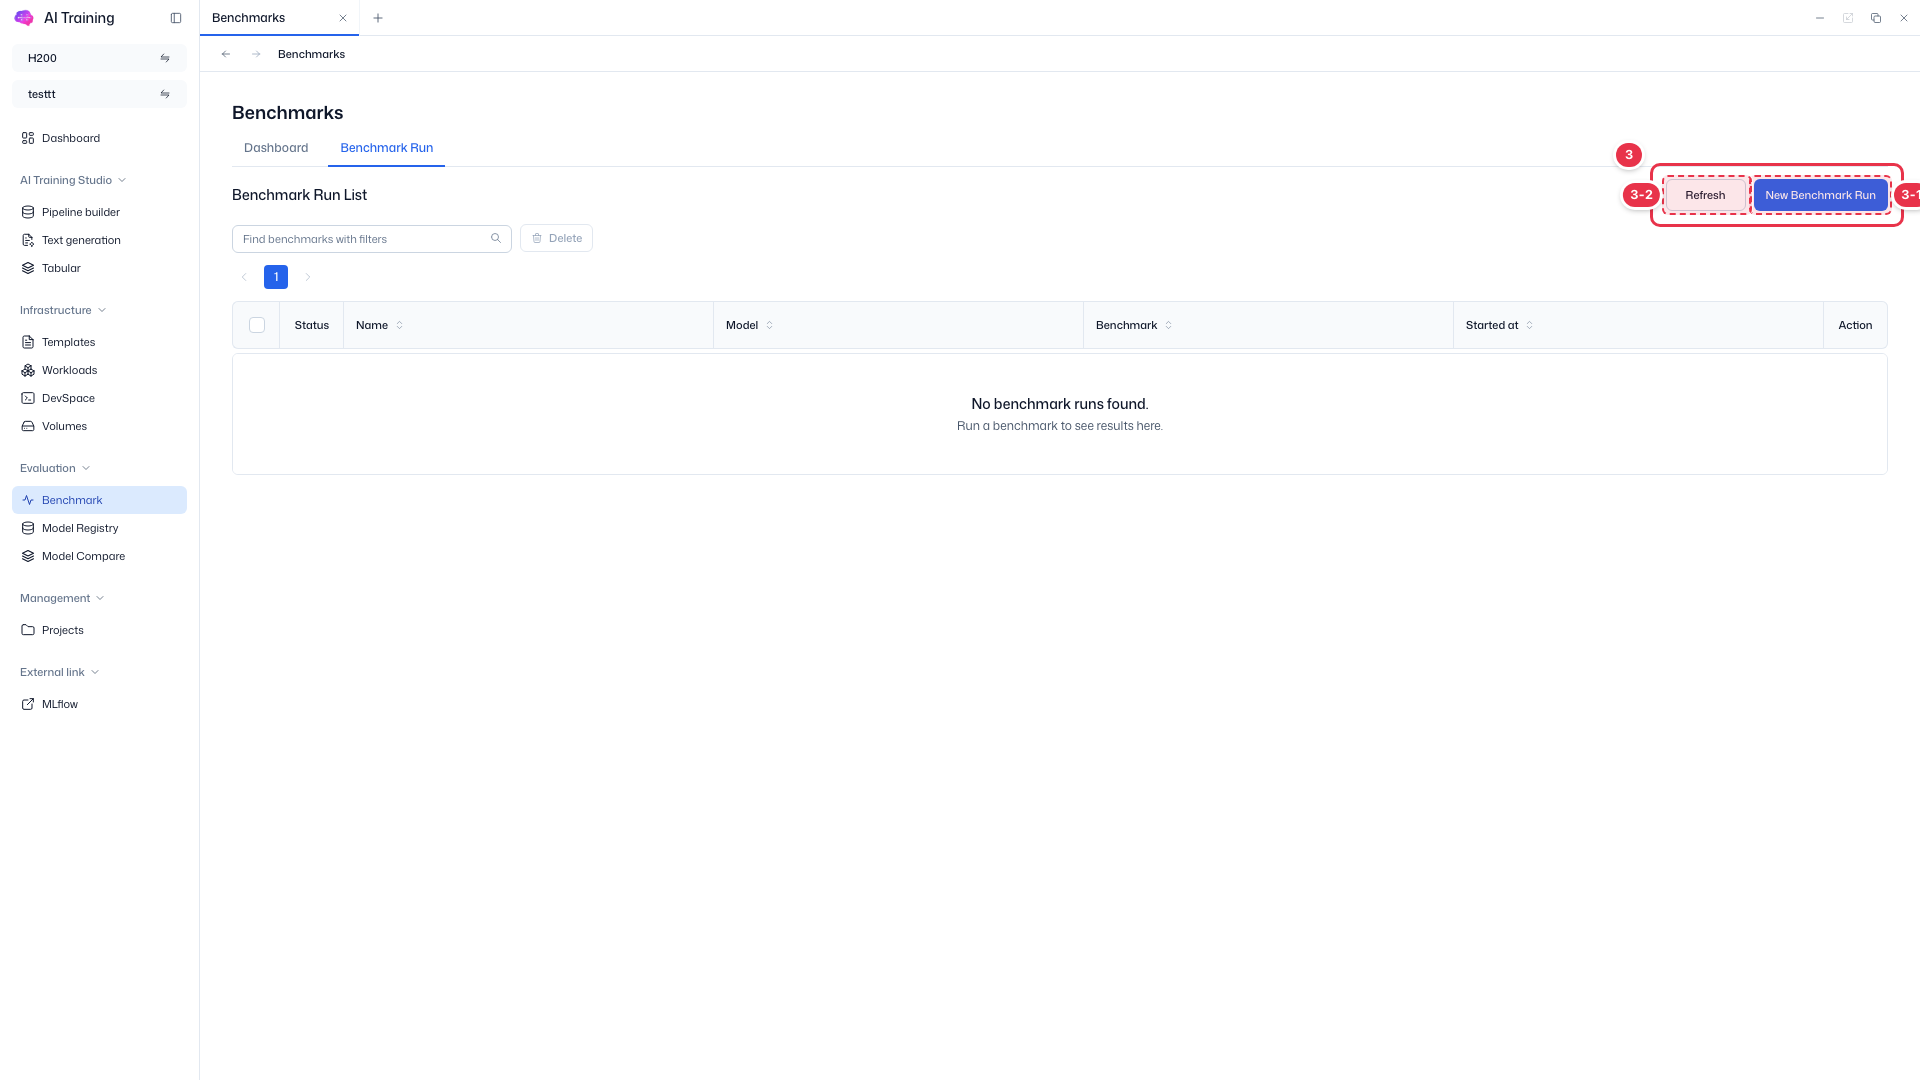This screenshot has width=1920, height=1080.
Task: Navigate forward with the right arrow icon
Action: 256,54
